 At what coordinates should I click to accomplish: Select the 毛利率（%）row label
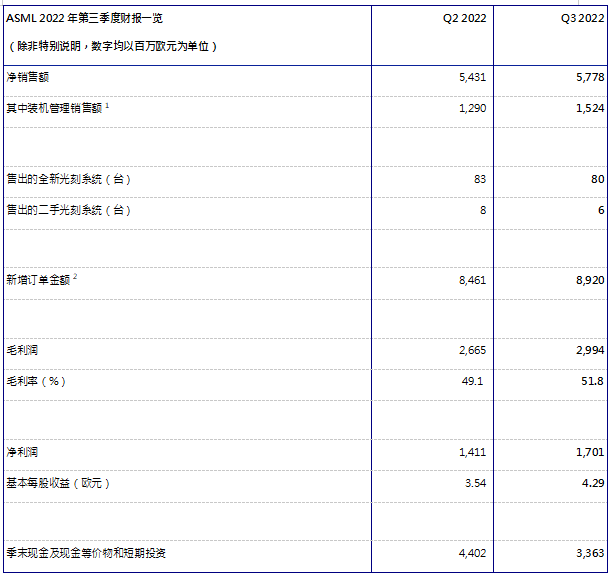(x=36, y=381)
